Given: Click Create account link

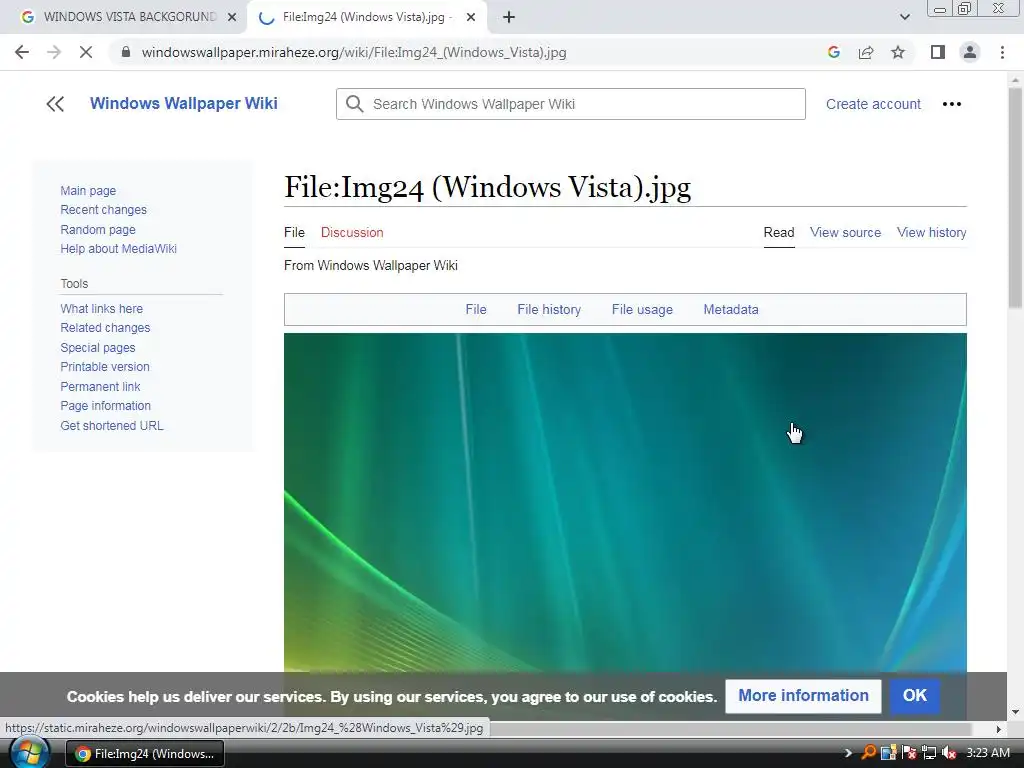Looking at the screenshot, I should pyautogui.click(x=873, y=104).
